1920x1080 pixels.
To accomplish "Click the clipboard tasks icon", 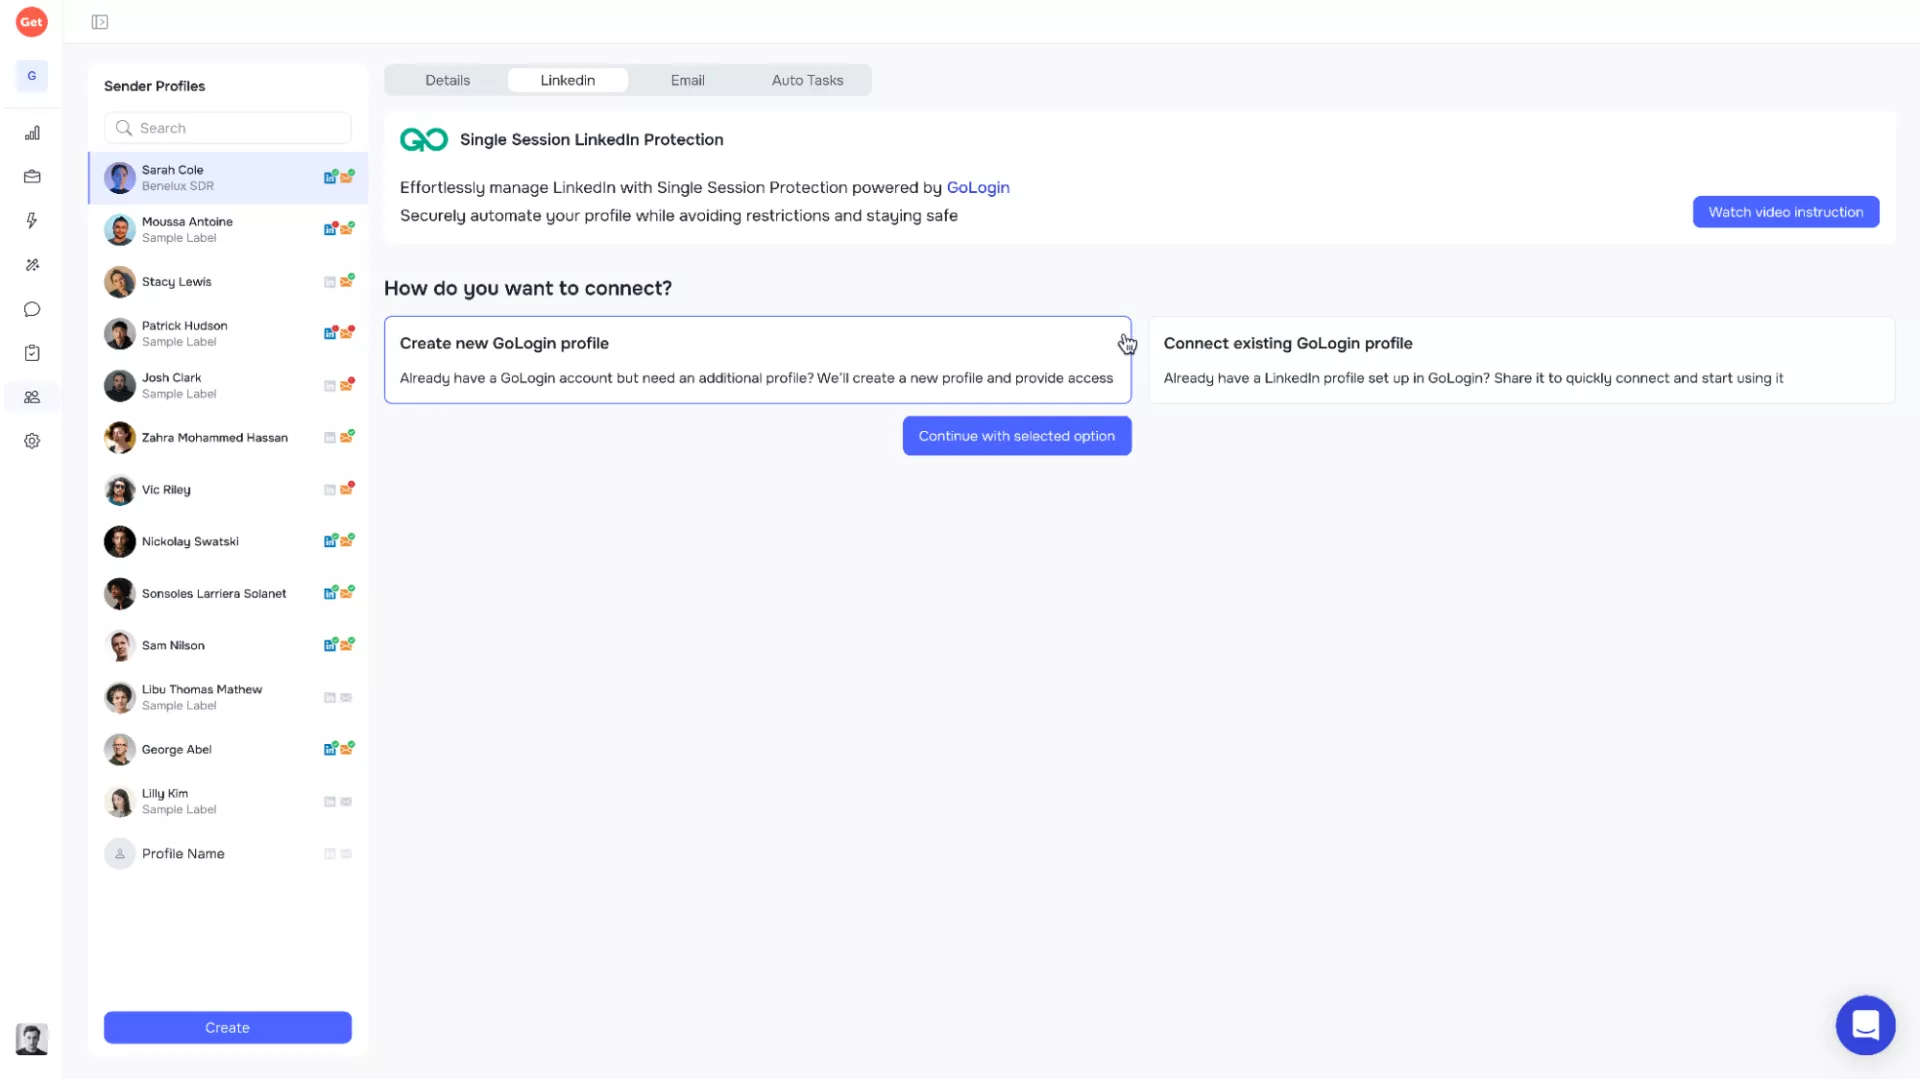I will tap(32, 353).
